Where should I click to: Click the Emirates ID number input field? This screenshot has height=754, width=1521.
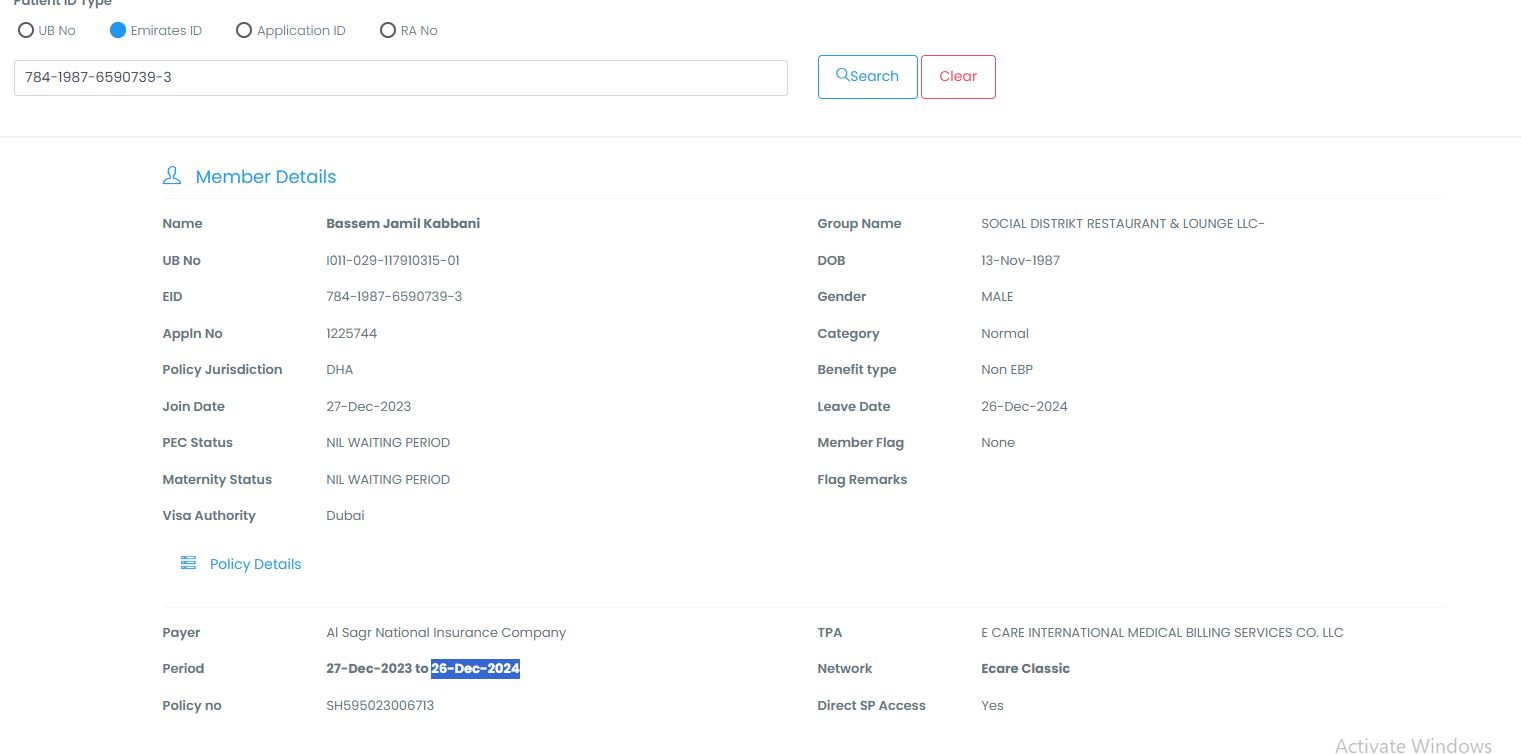pos(400,77)
